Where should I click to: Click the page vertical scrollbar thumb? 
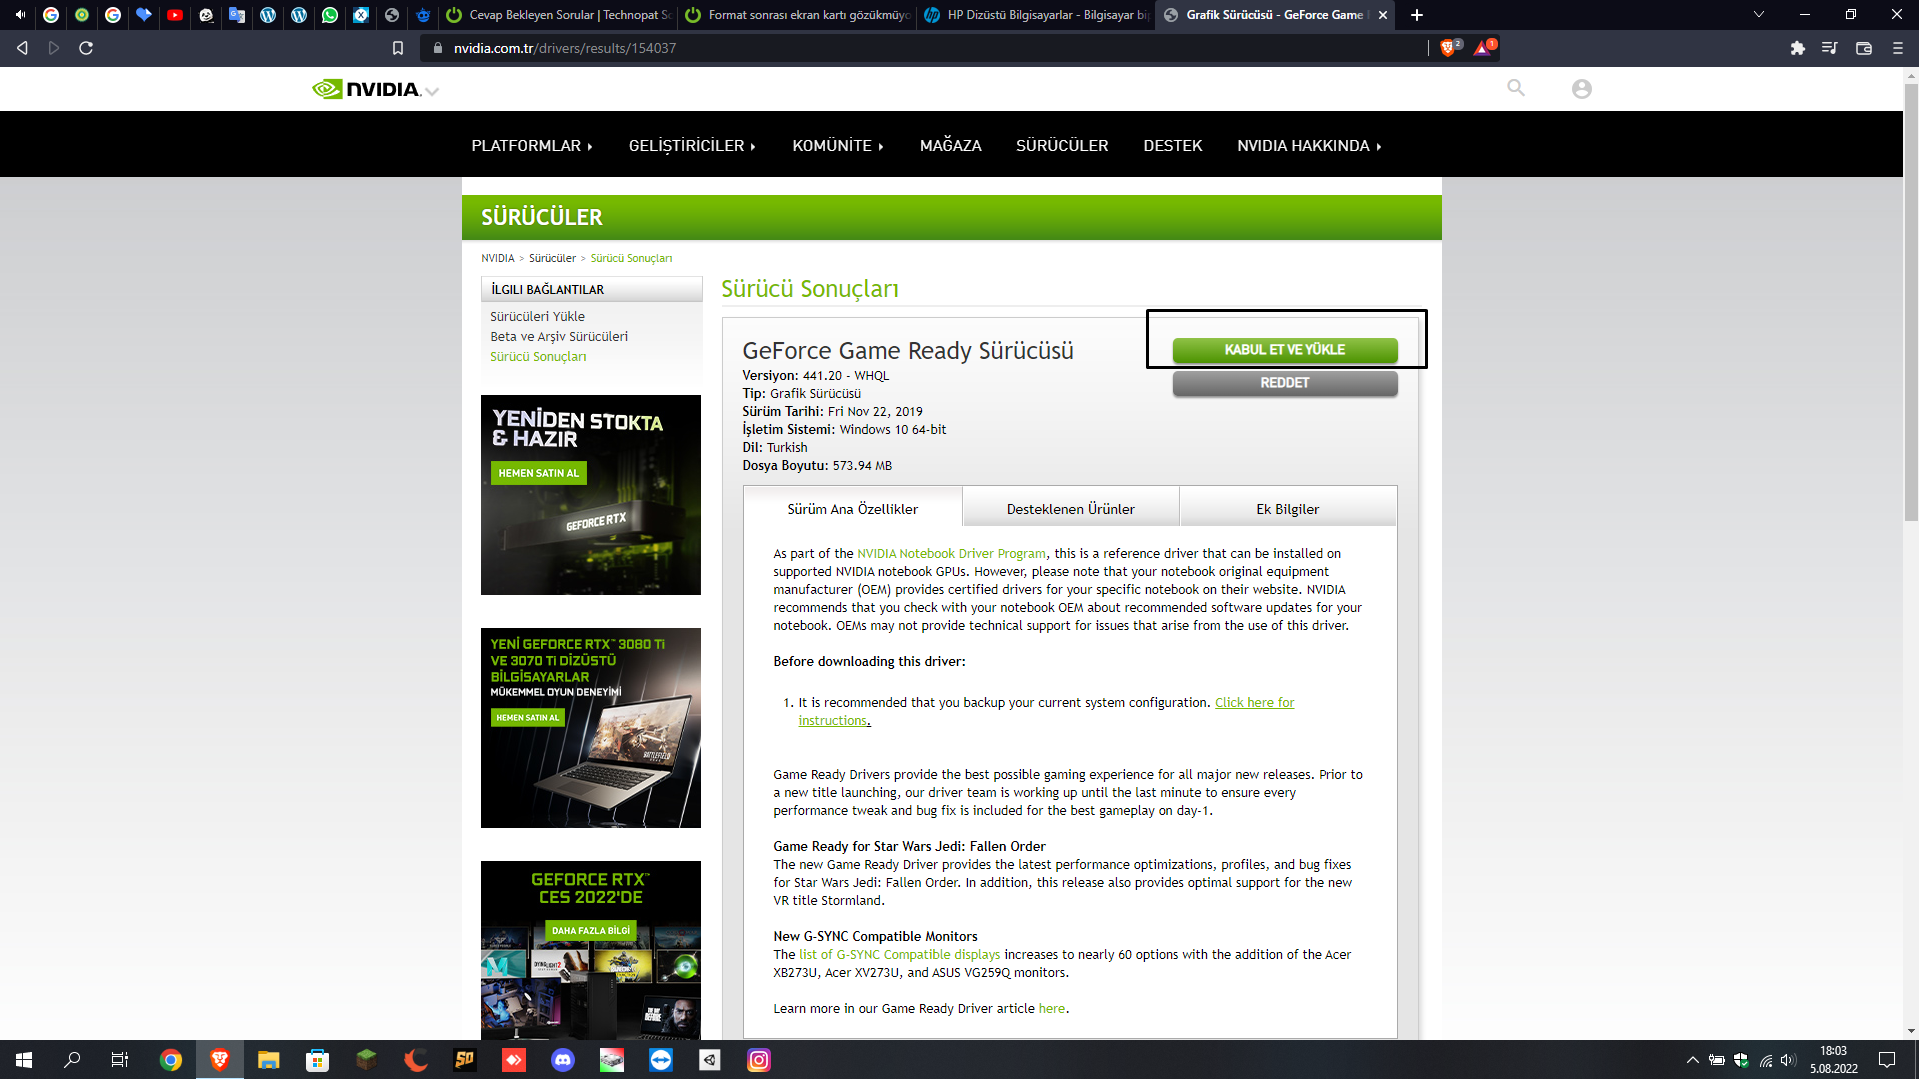point(1911,301)
